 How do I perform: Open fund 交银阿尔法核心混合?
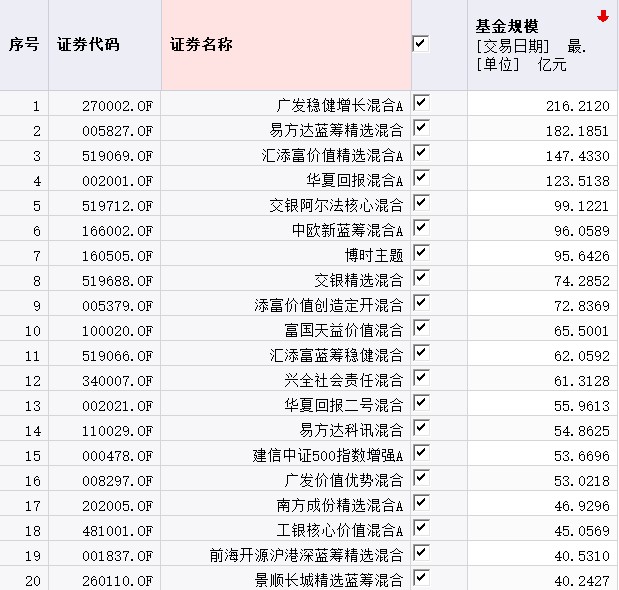(340, 205)
